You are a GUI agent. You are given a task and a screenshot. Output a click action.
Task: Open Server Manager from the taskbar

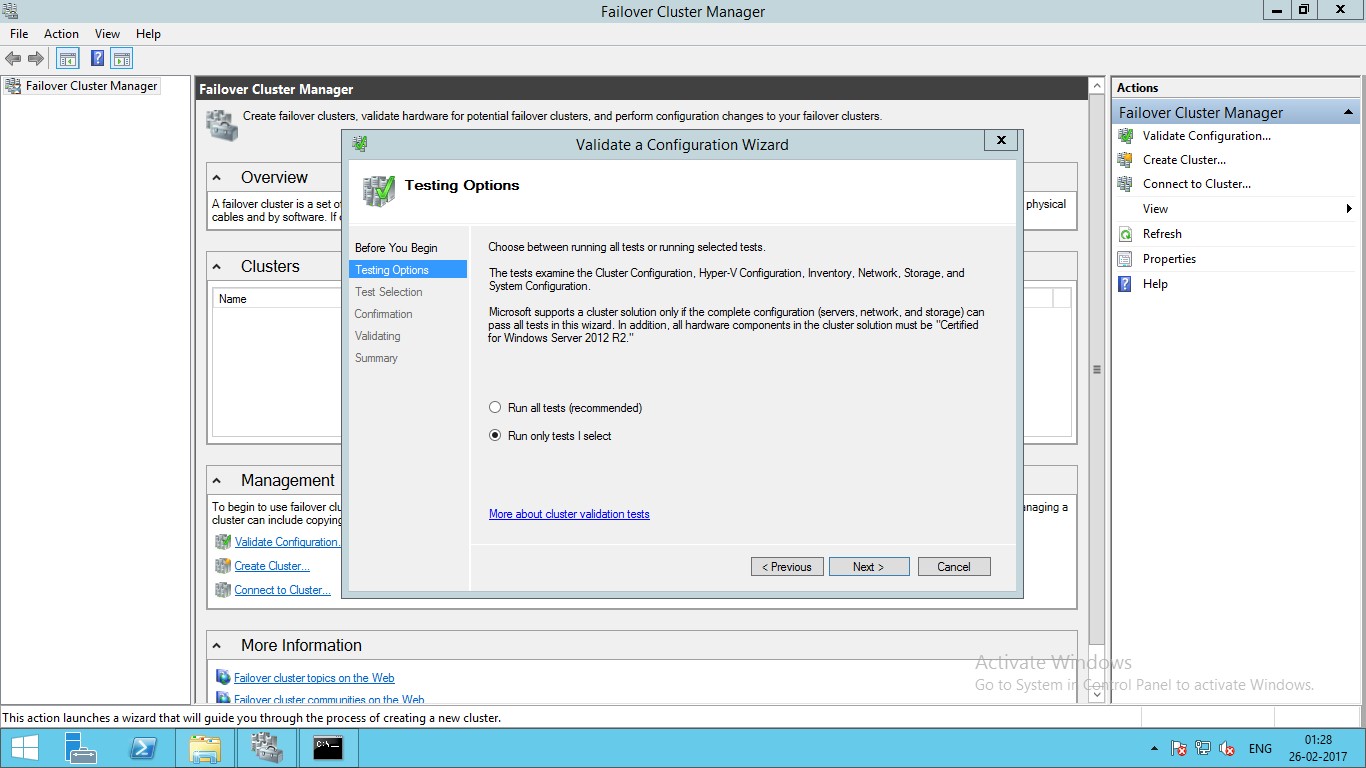click(80, 748)
